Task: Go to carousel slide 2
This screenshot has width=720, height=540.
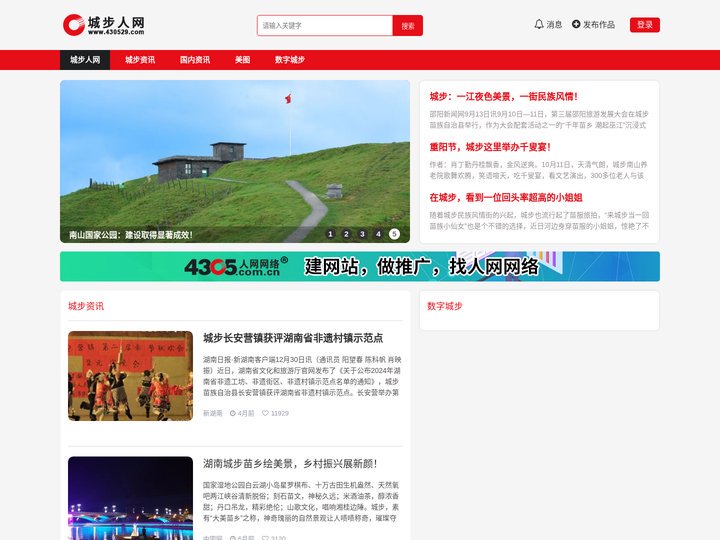Action: [346, 234]
